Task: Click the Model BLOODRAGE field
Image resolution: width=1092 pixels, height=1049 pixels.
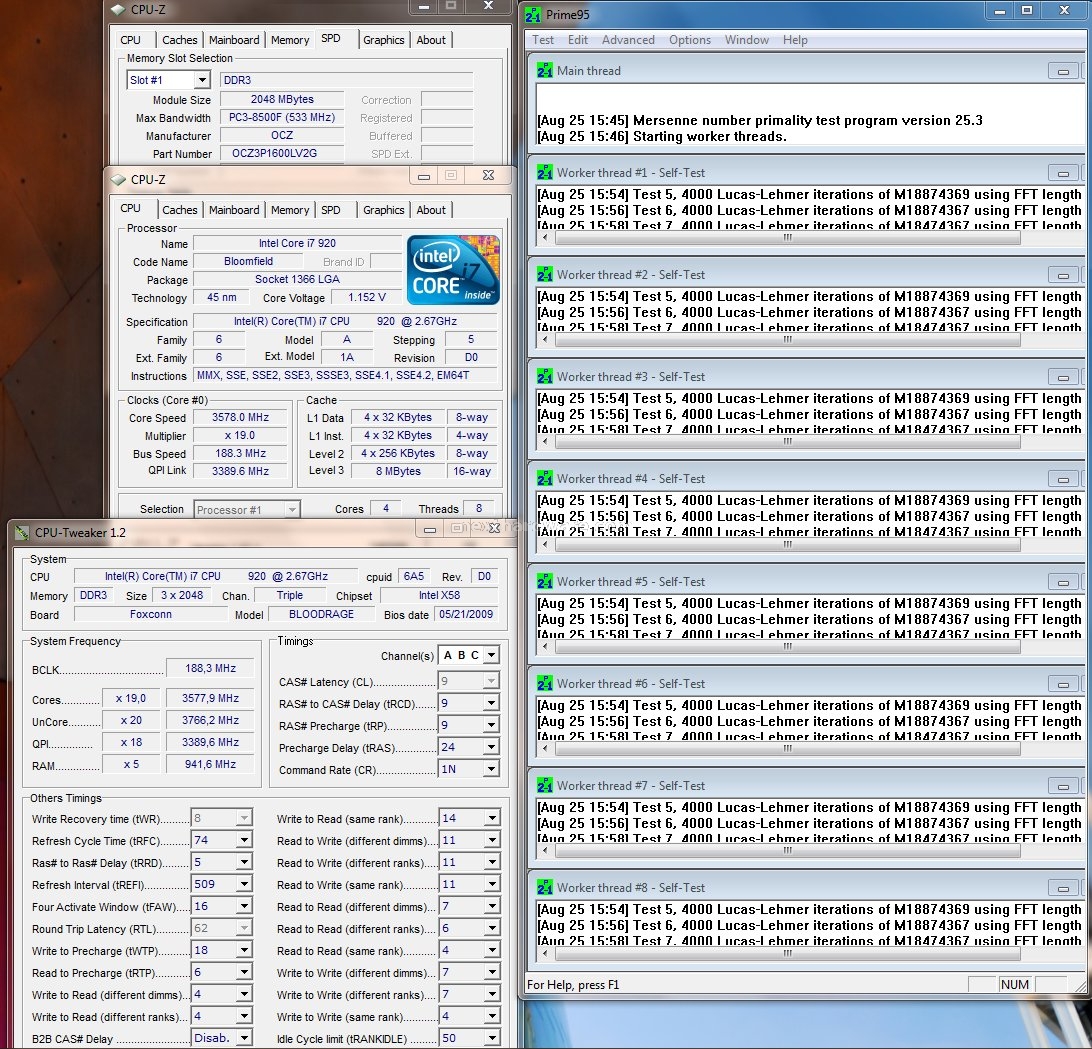Action: click(x=321, y=614)
